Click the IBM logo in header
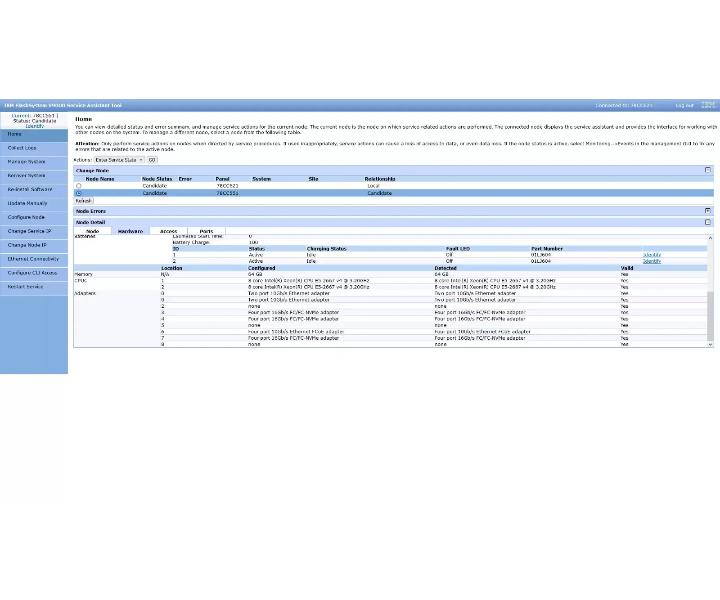This screenshot has height=600, width=720. (x=709, y=105)
